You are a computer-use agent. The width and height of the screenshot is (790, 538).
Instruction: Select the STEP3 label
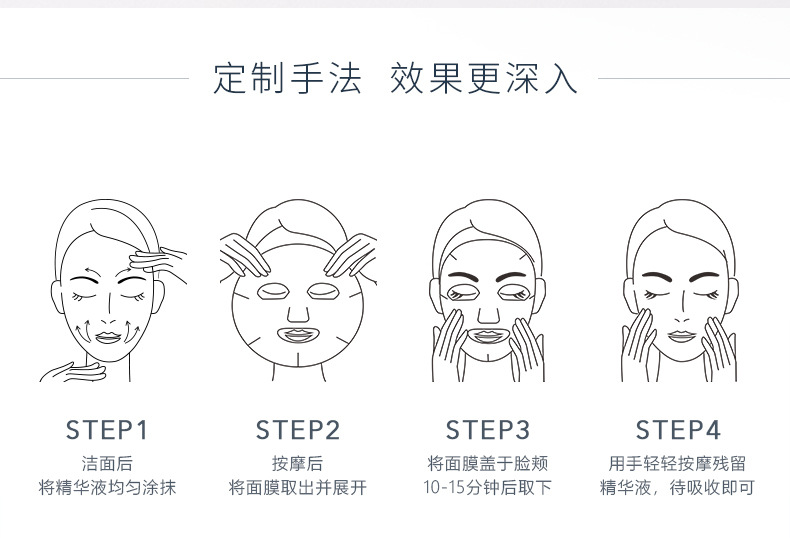tap(488, 430)
